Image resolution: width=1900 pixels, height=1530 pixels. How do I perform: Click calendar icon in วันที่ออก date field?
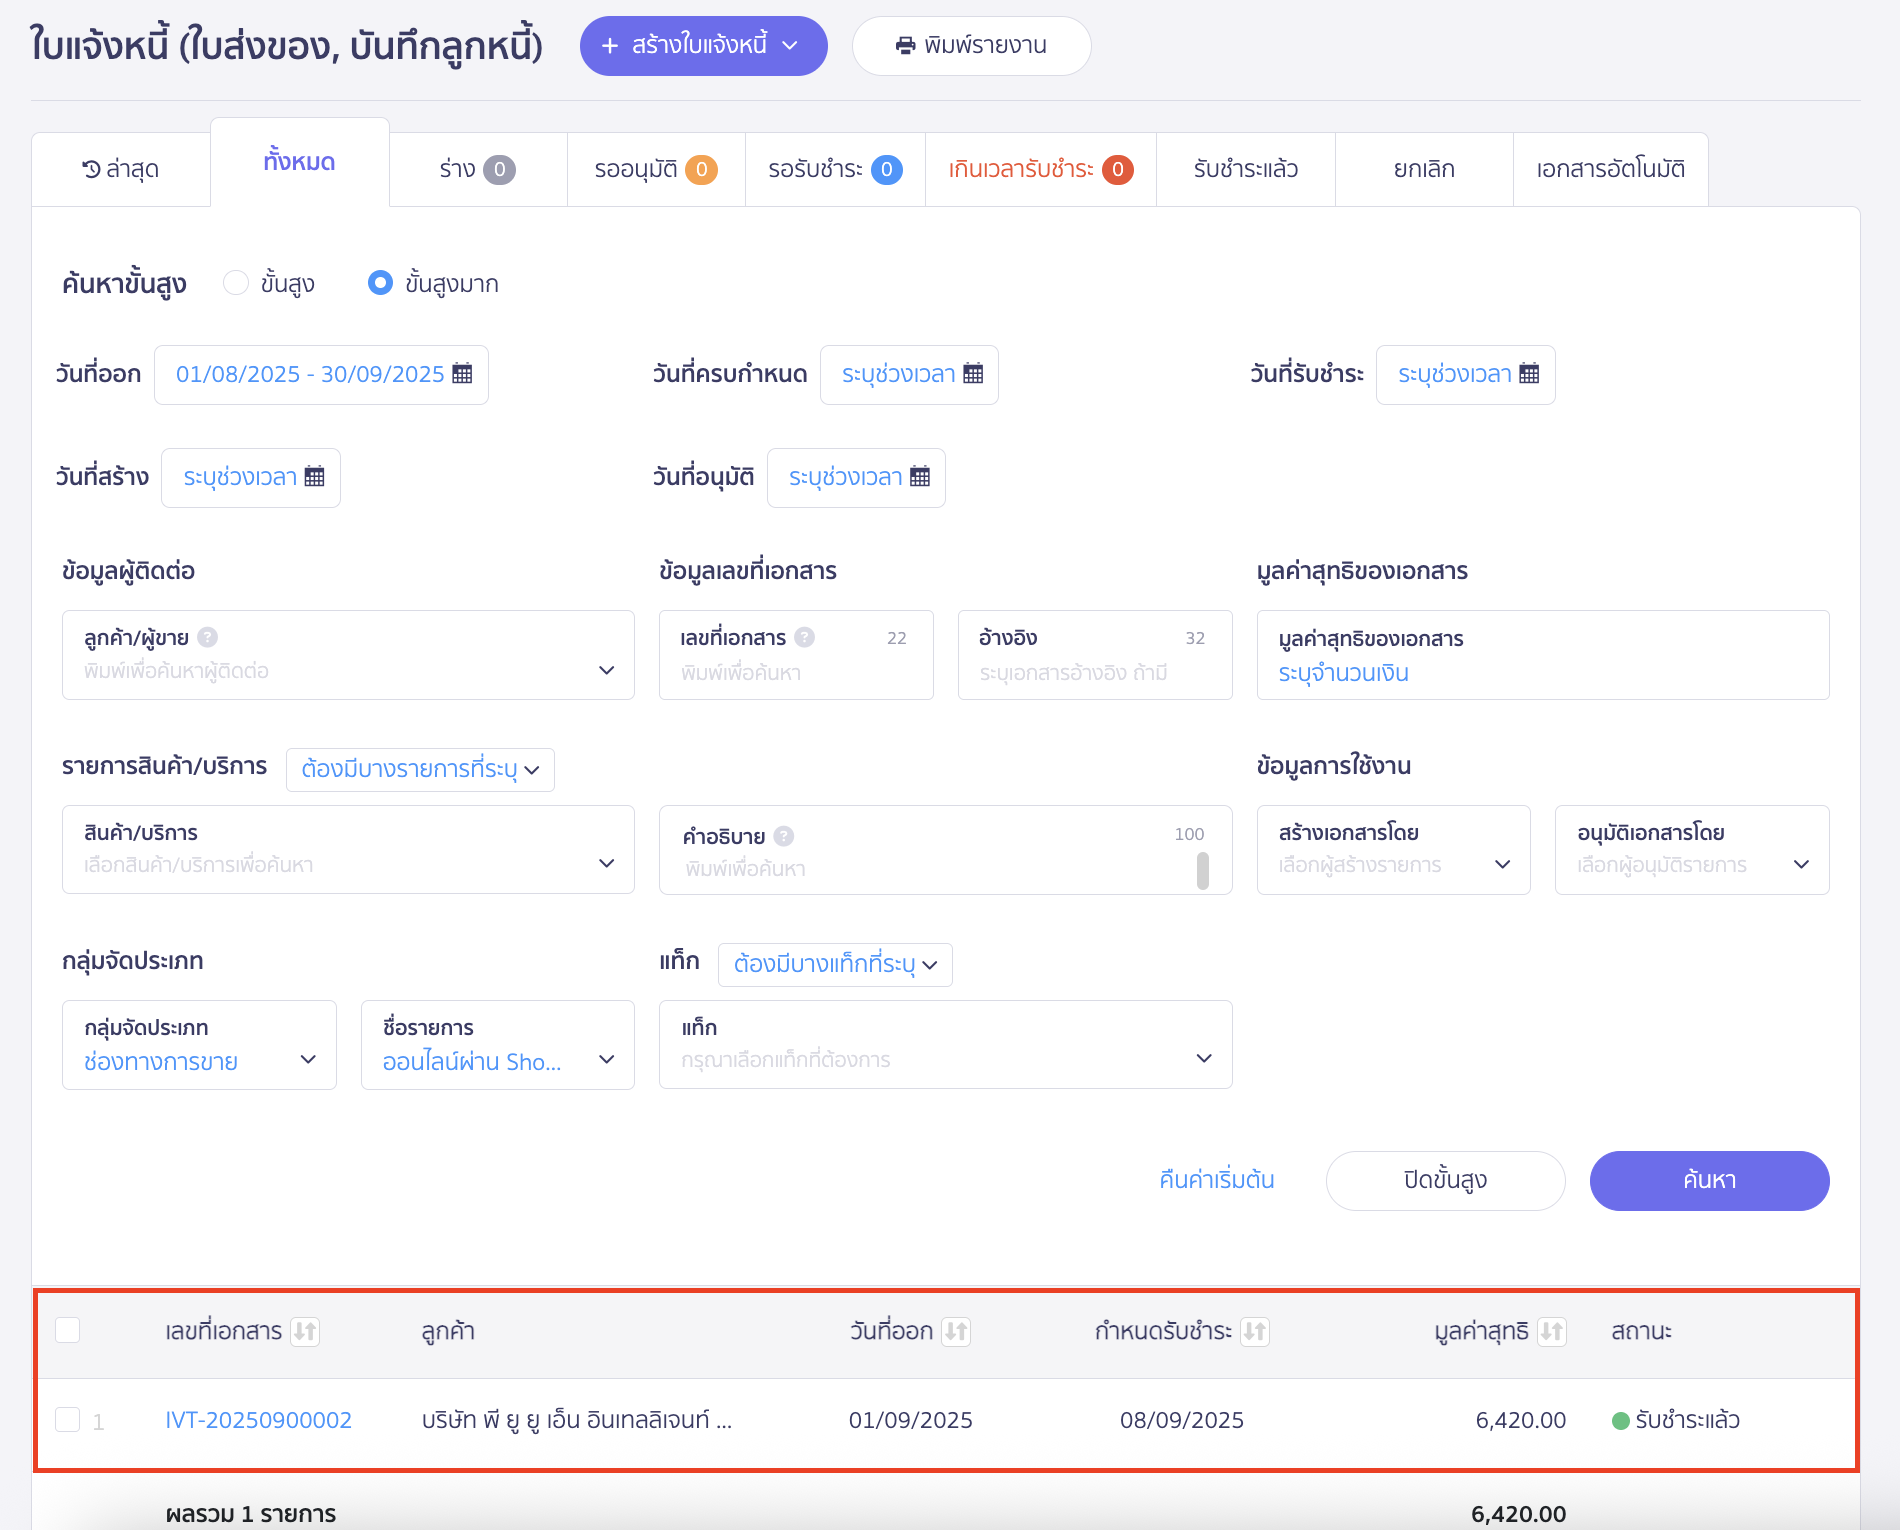pyautogui.click(x=462, y=374)
